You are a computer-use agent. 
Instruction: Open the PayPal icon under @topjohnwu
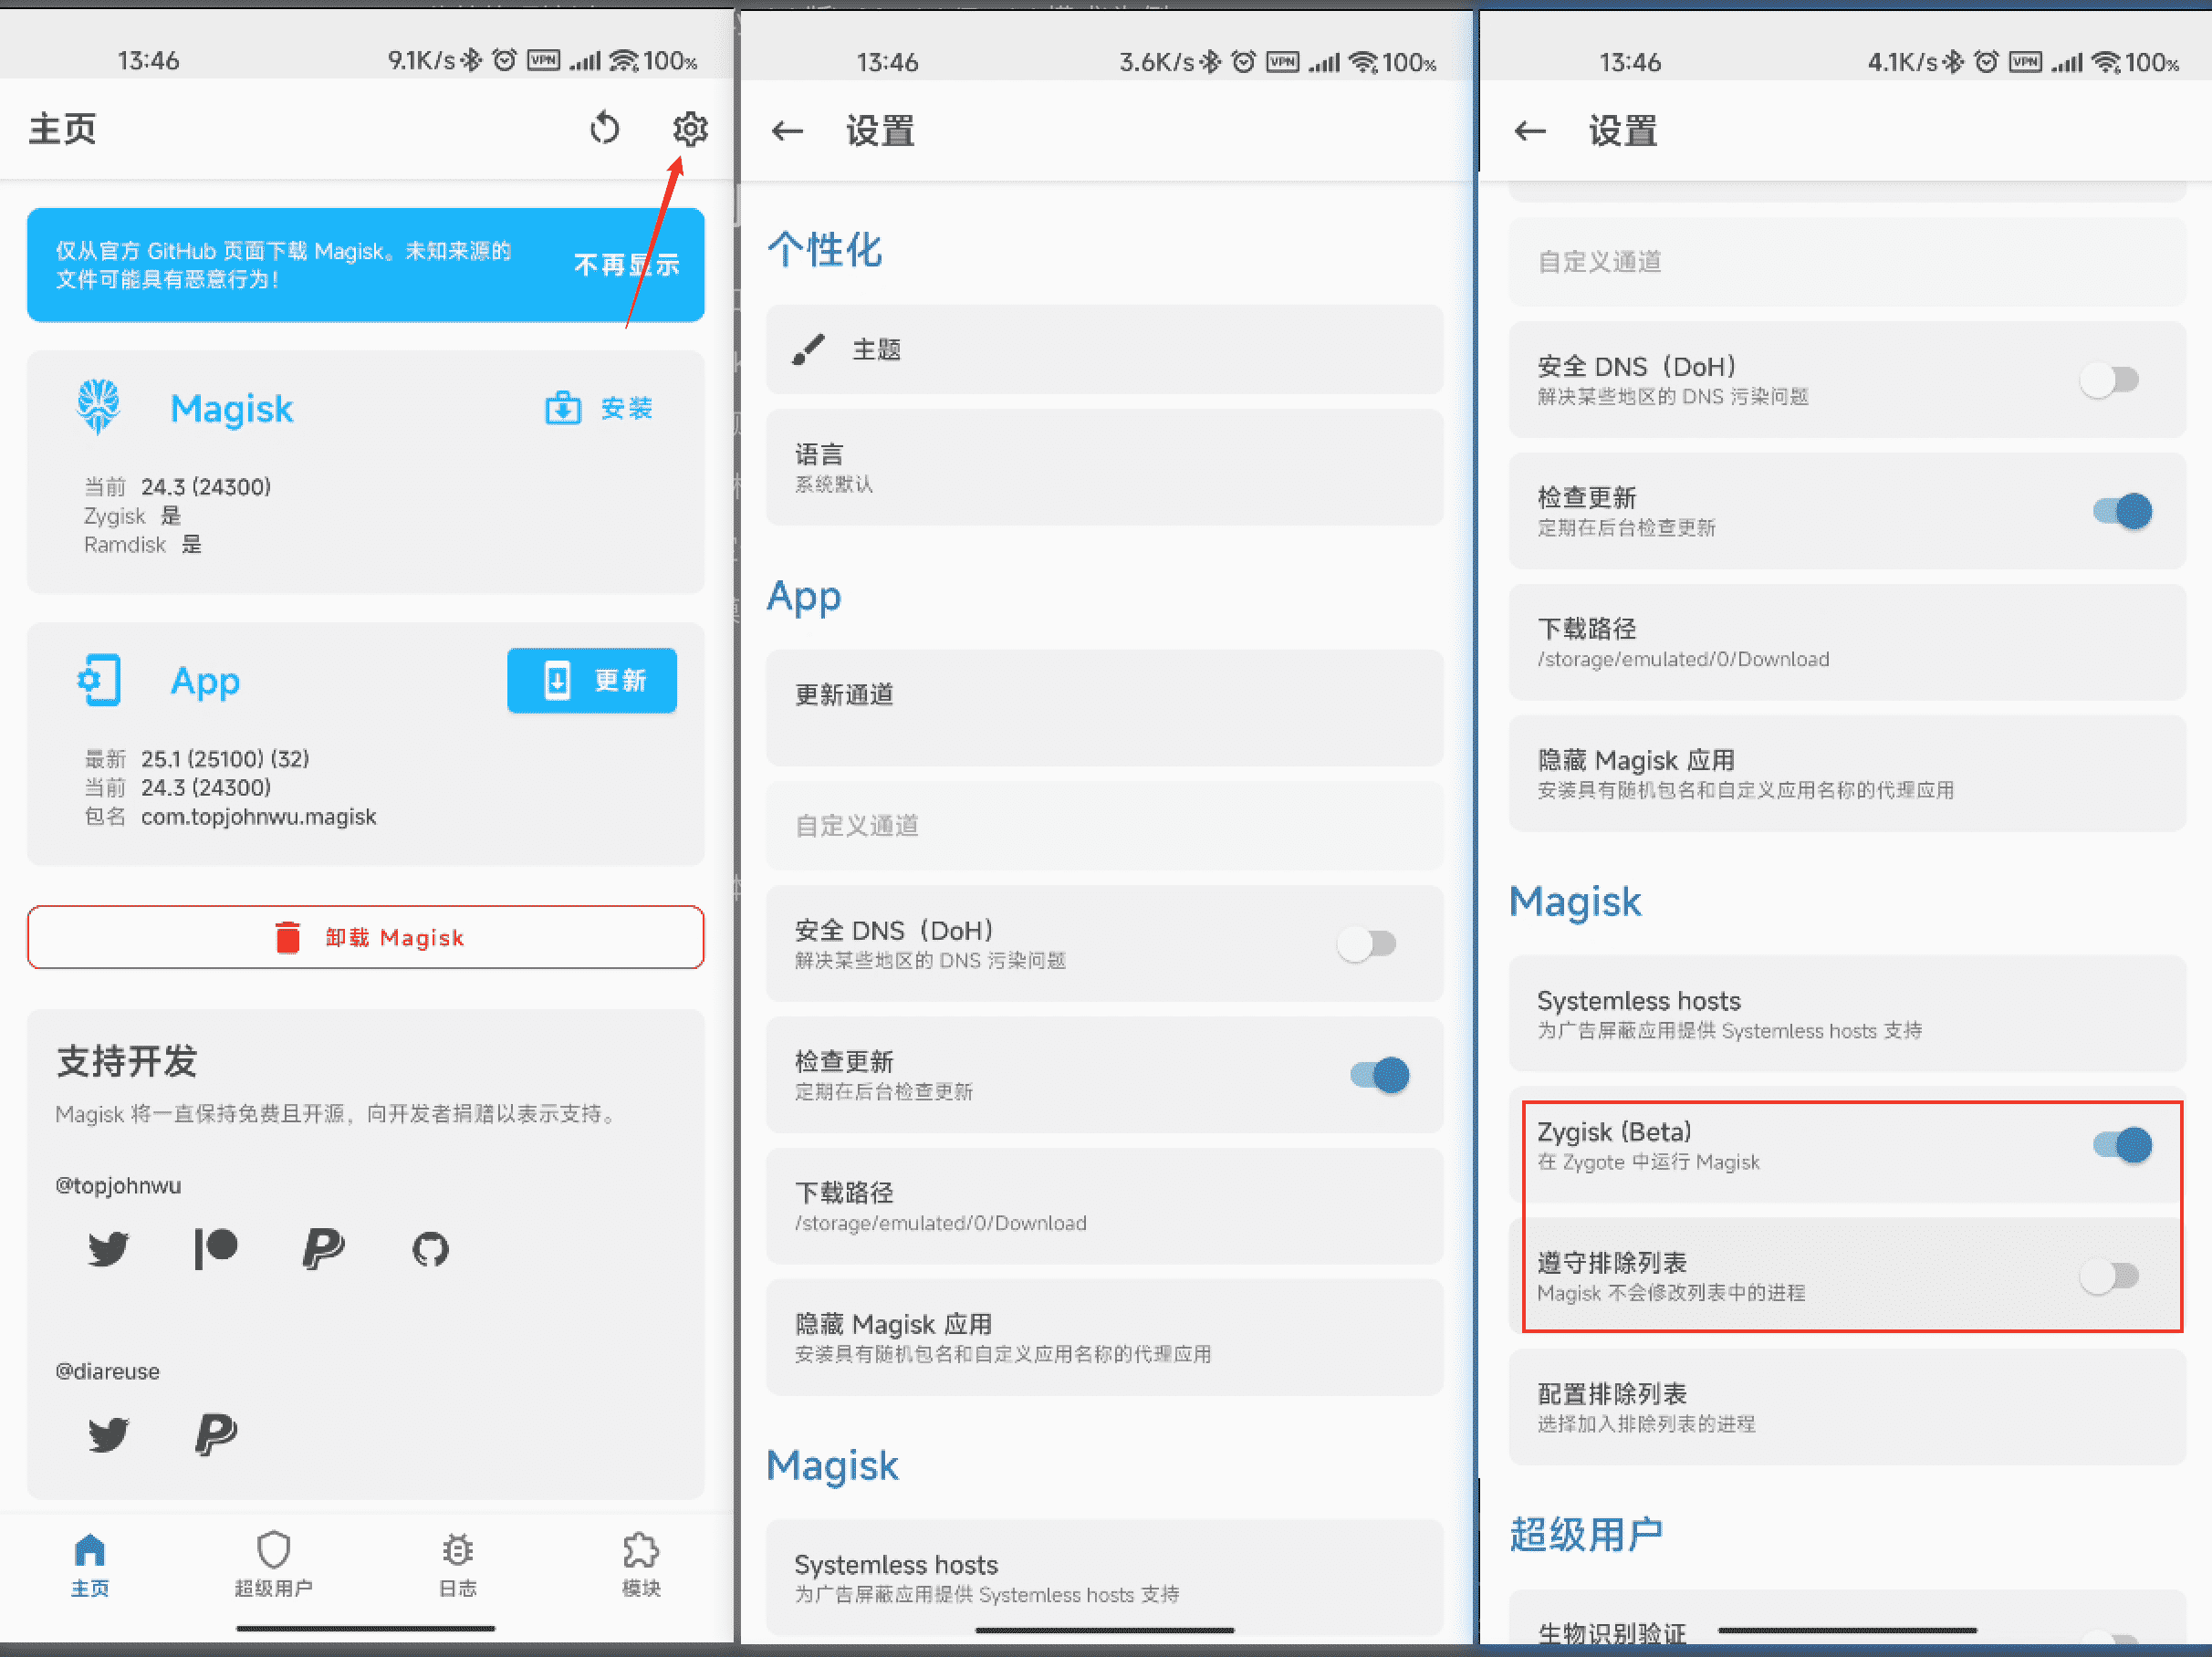(x=323, y=1248)
